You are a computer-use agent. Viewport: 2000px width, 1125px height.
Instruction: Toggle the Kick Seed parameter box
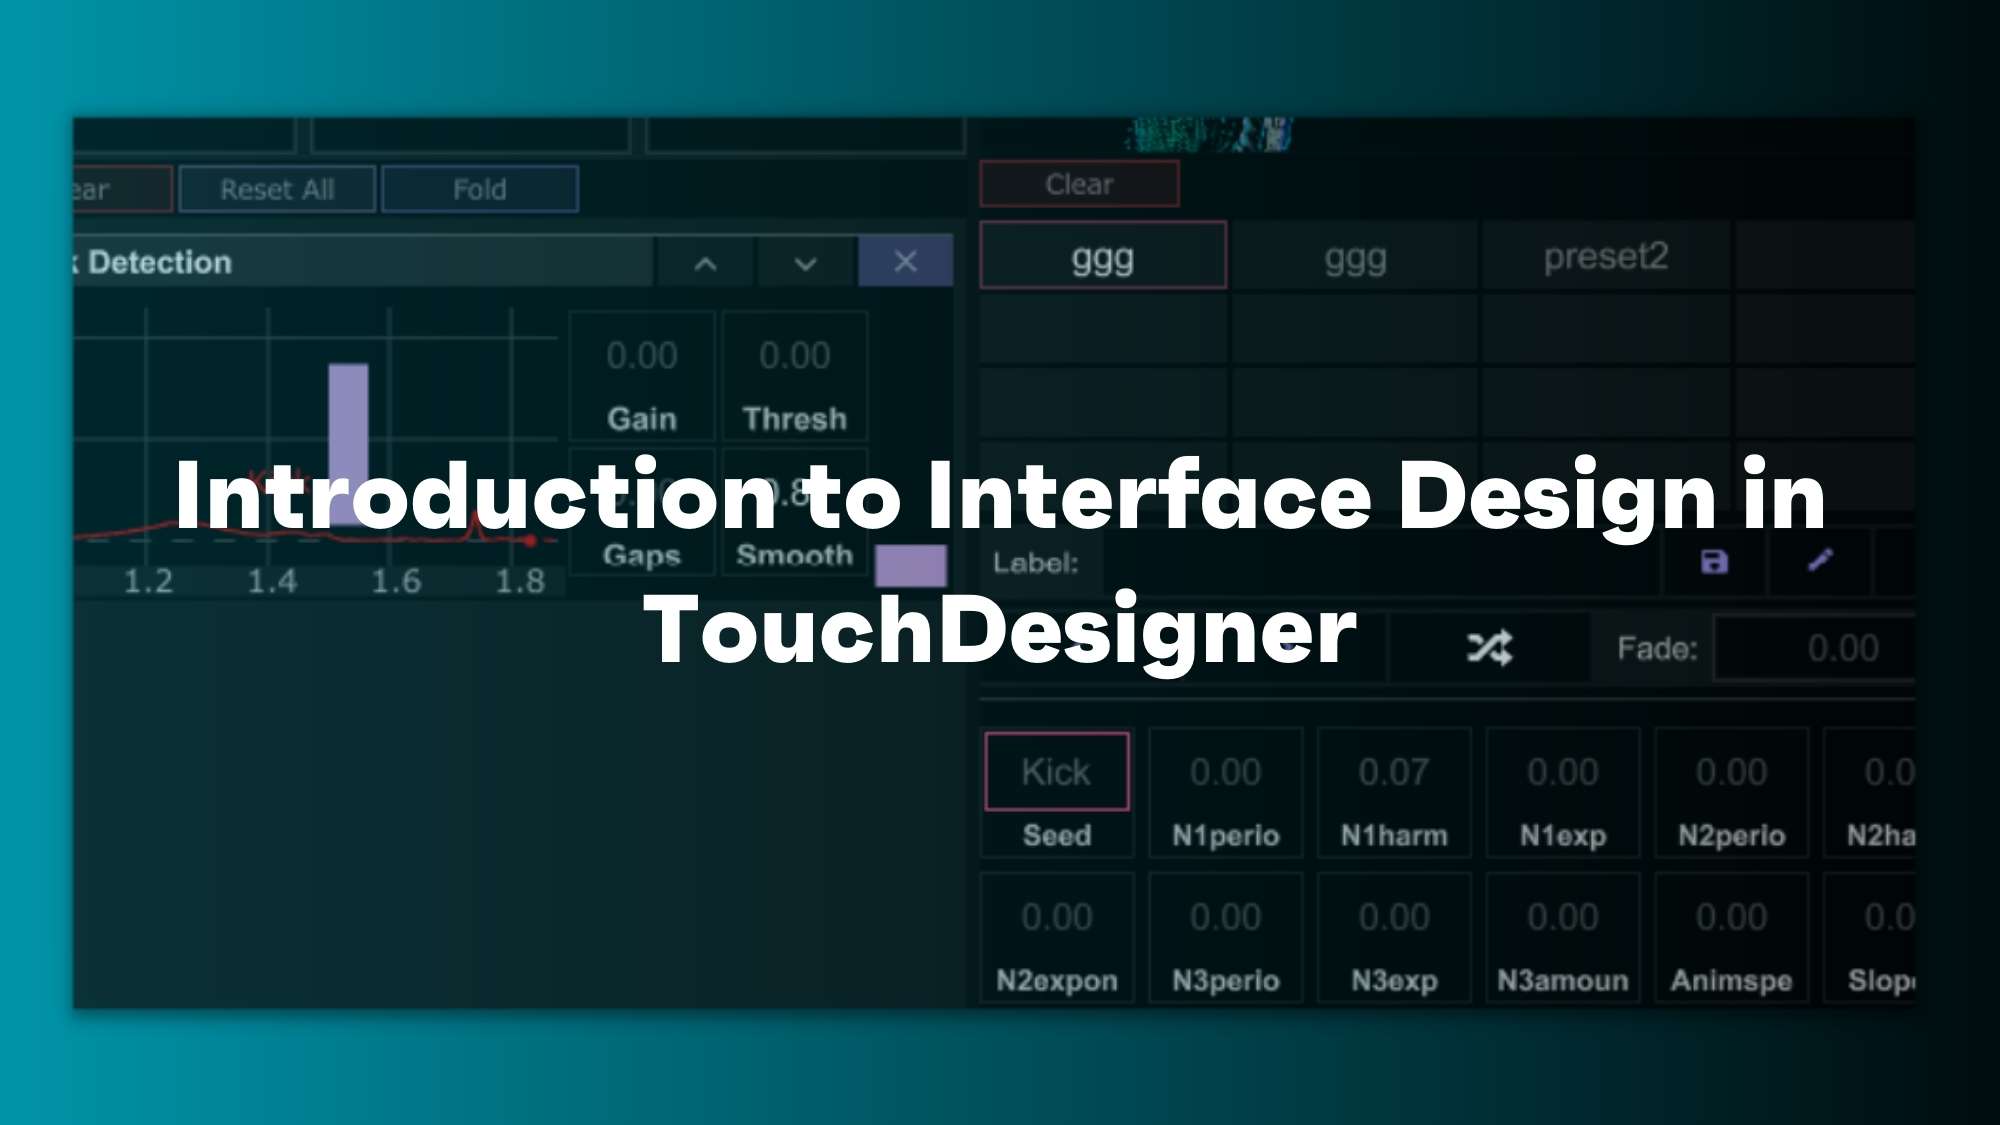coord(1057,772)
